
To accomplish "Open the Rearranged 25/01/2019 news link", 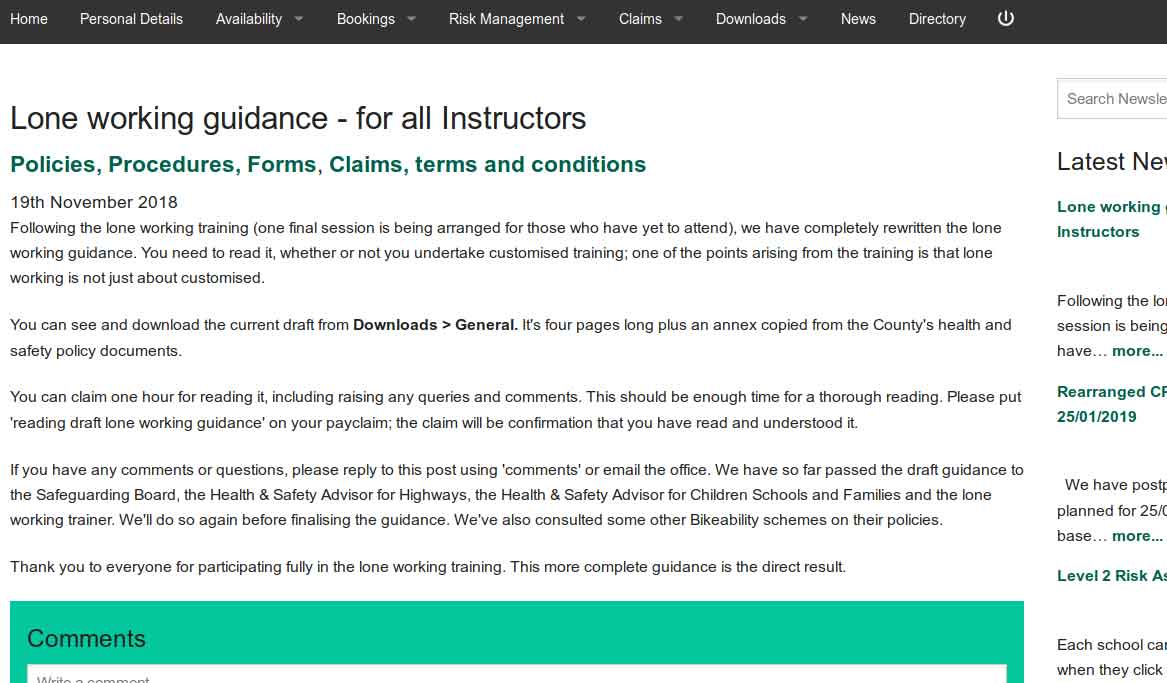I will click(1112, 404).
